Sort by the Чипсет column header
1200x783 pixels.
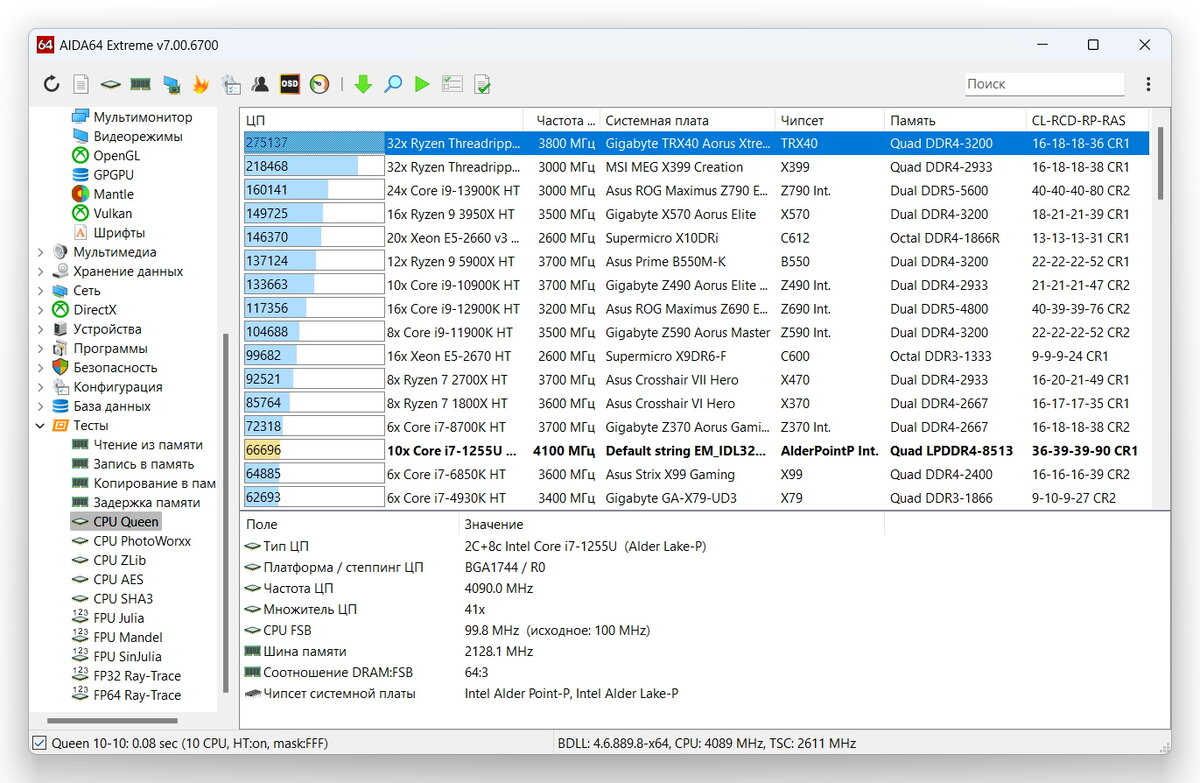(829, 120)
